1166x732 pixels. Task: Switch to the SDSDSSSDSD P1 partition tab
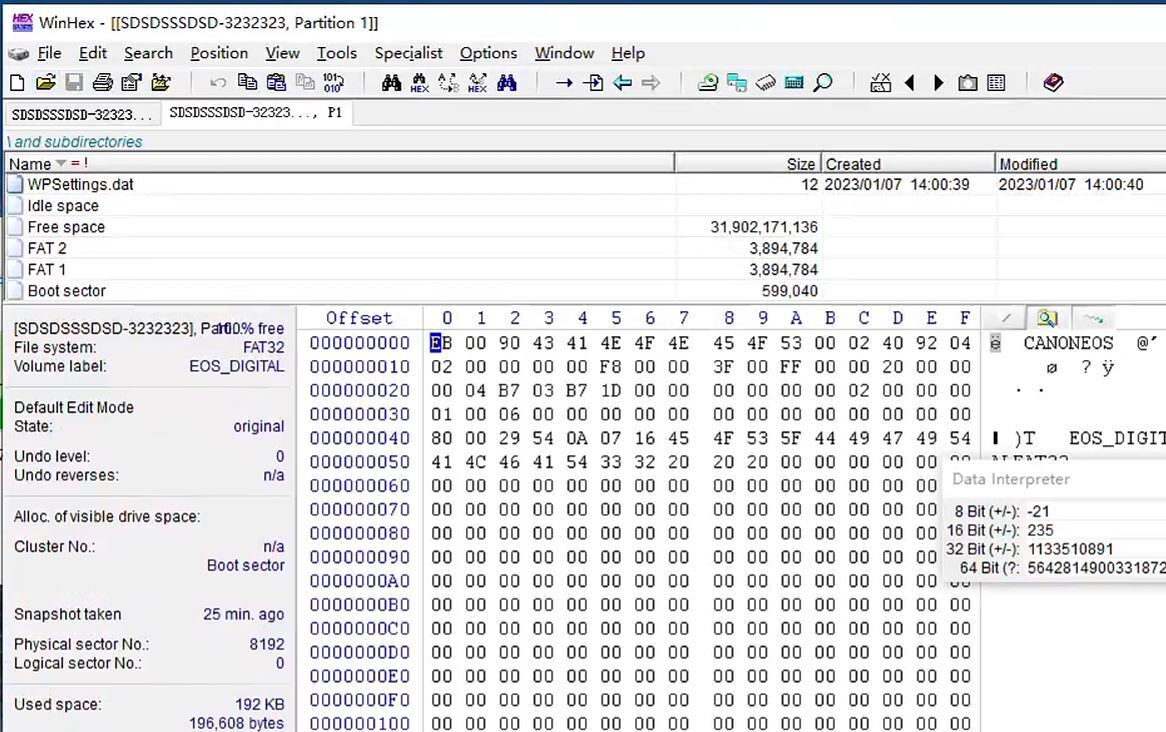pyautogui.click(x=256, y=113)
